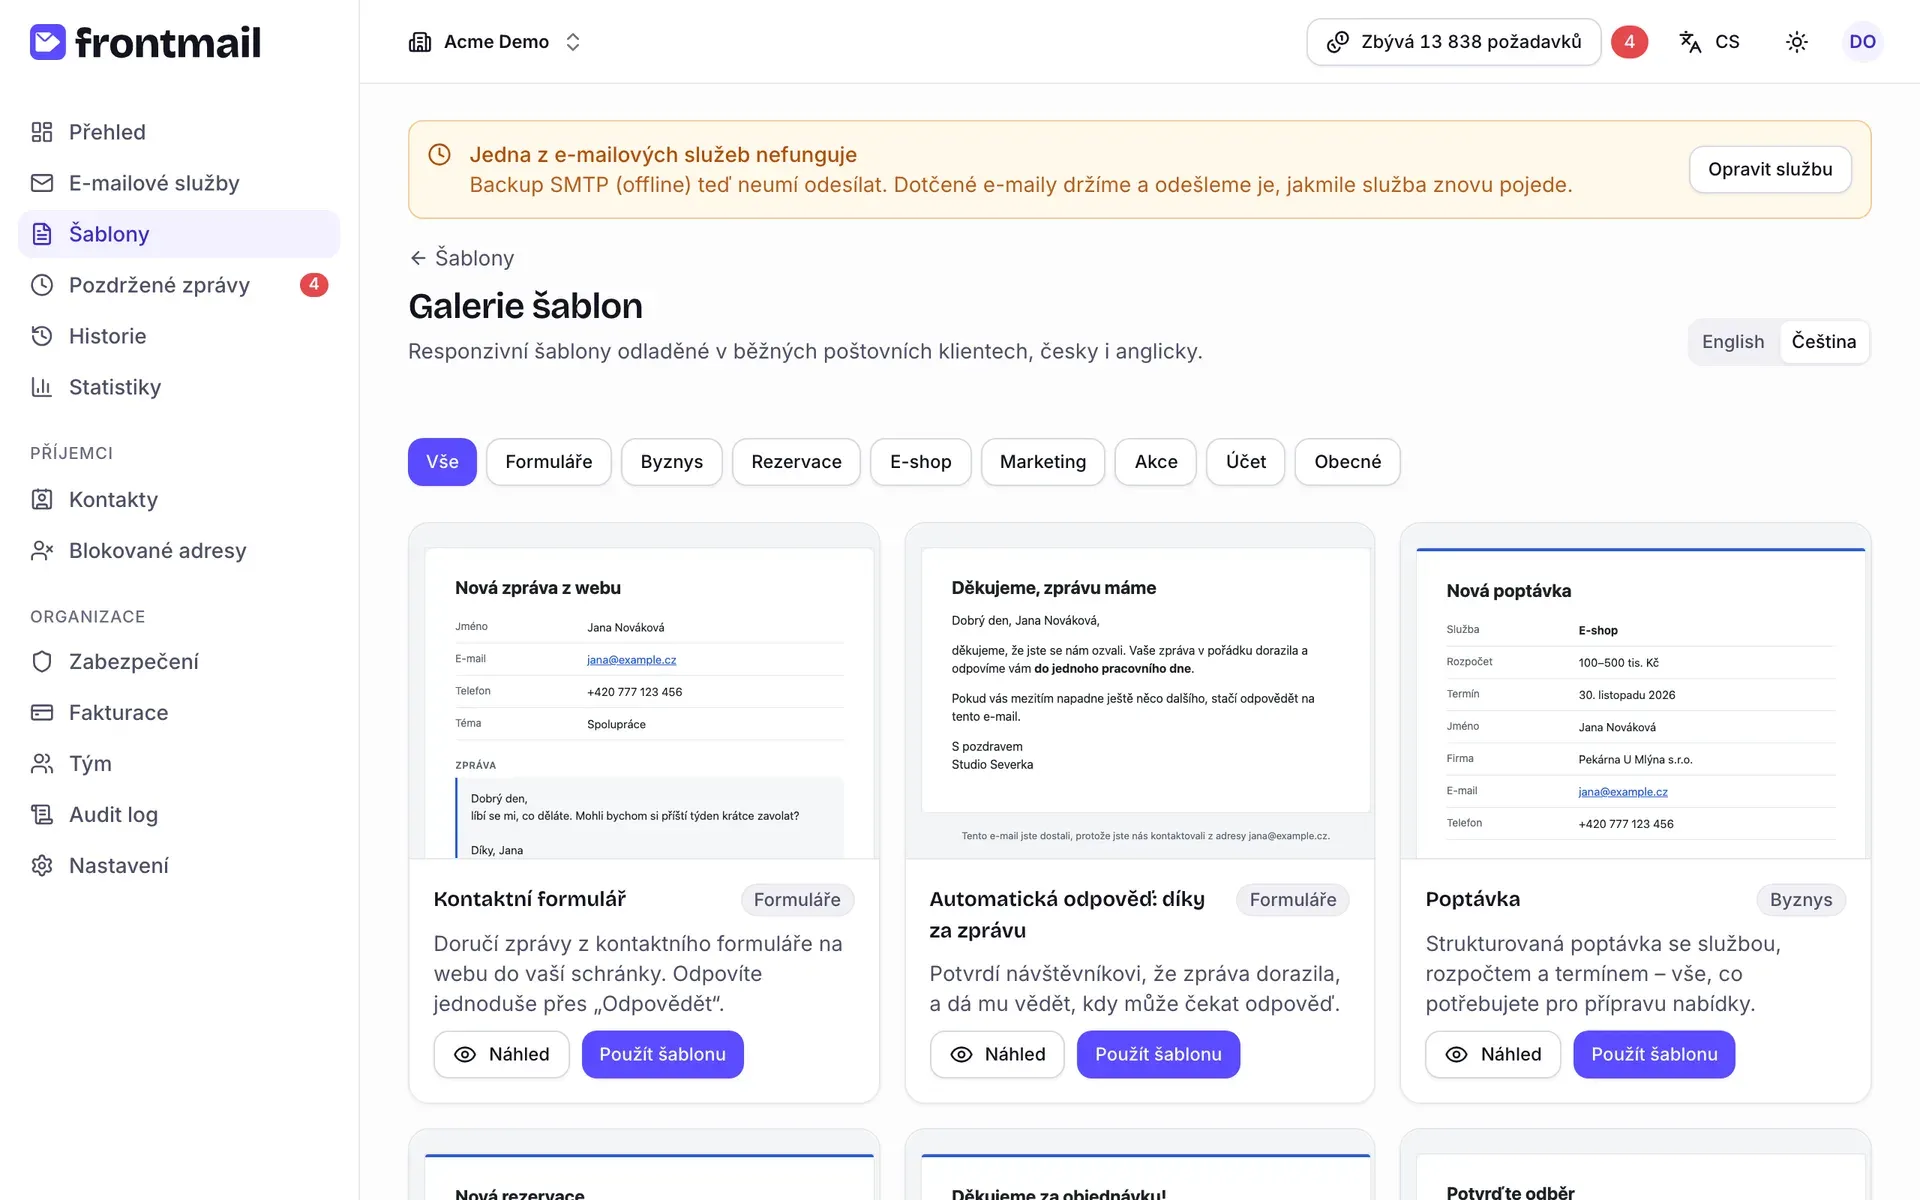
Task: Click the E-mailové služby envelope icon
Action: click(x=42, y=183)
